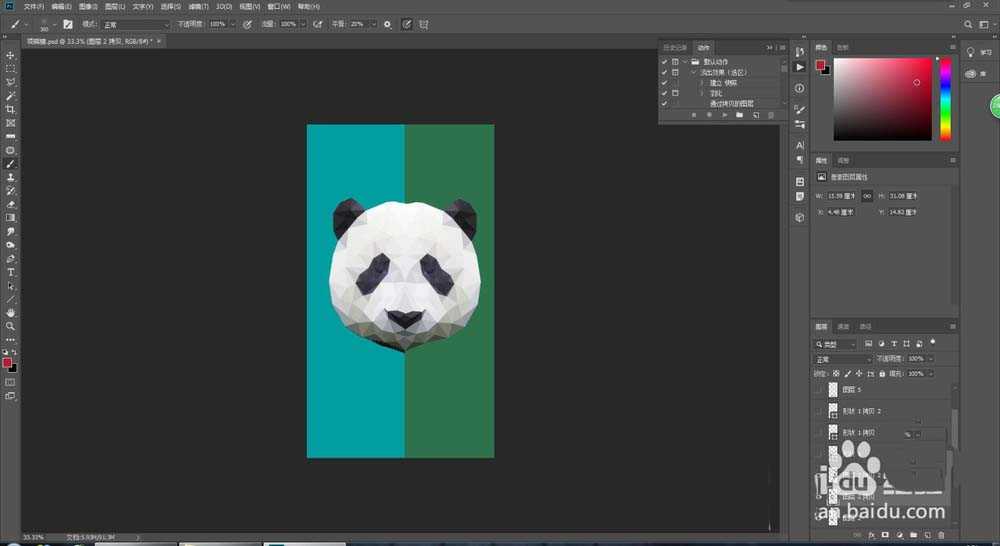The image size is (1000, 546).
Task: Choose the Type (T) tool
Action: [x=11, y=272]
